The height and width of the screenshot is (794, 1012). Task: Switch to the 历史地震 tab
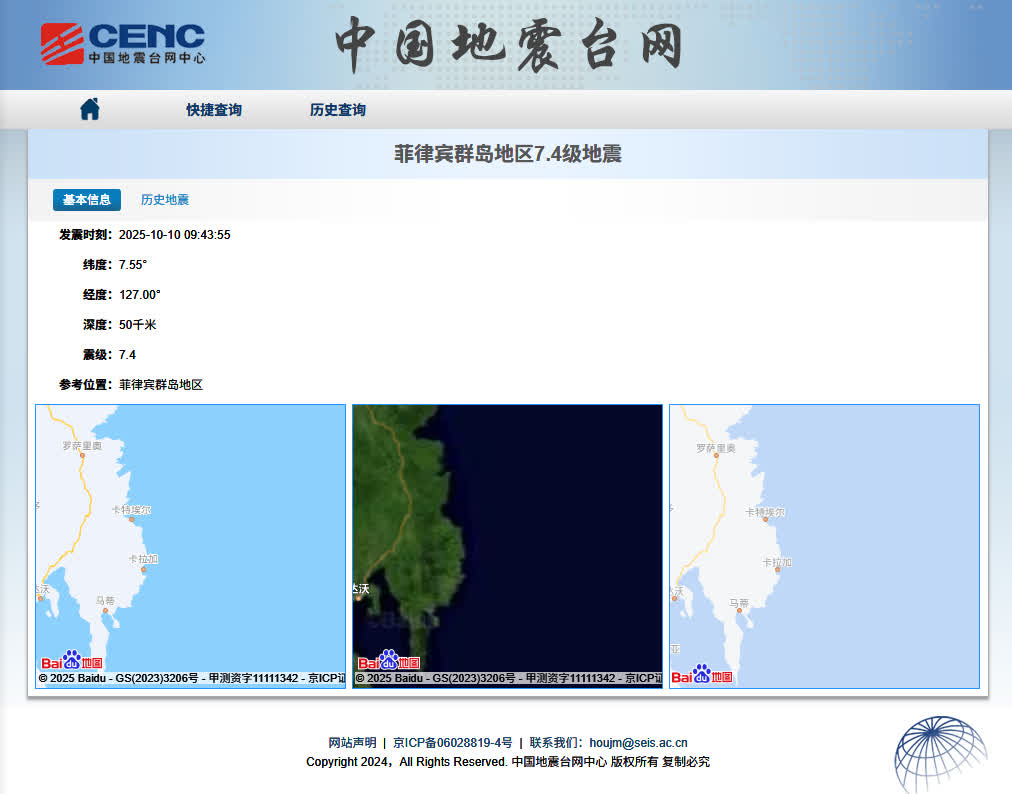tap(165, 200)
